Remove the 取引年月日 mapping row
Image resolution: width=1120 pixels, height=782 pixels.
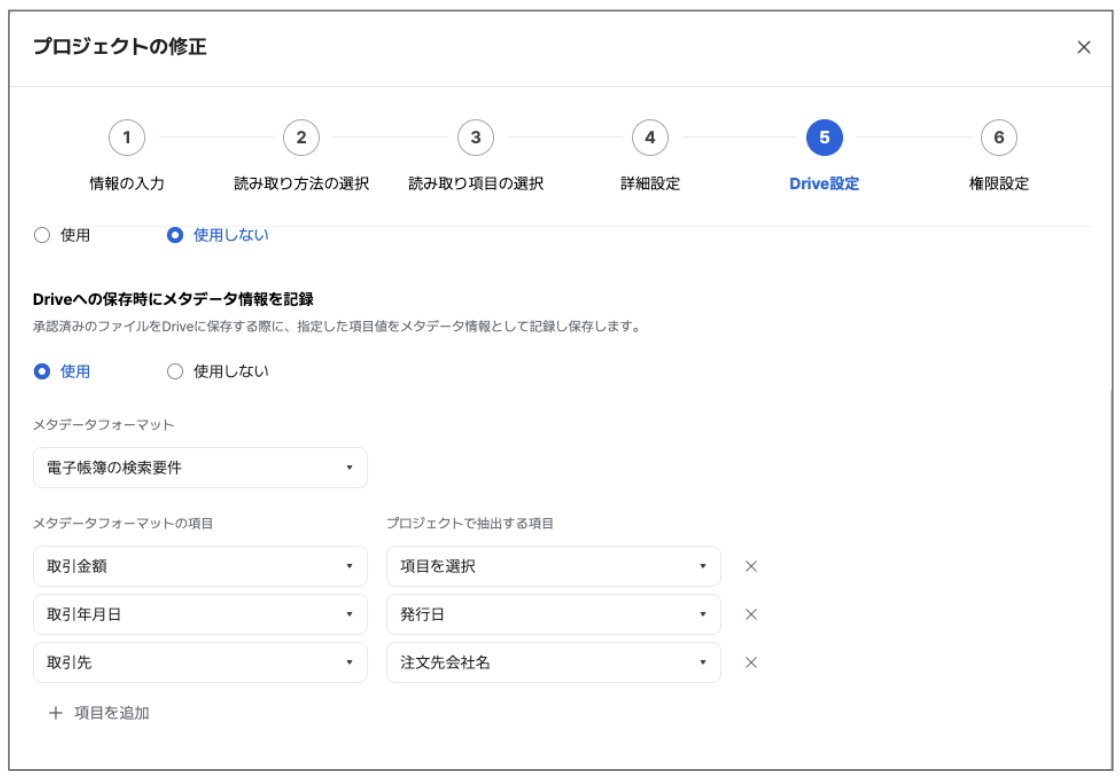pyautogui.click(x=751, y=614)
